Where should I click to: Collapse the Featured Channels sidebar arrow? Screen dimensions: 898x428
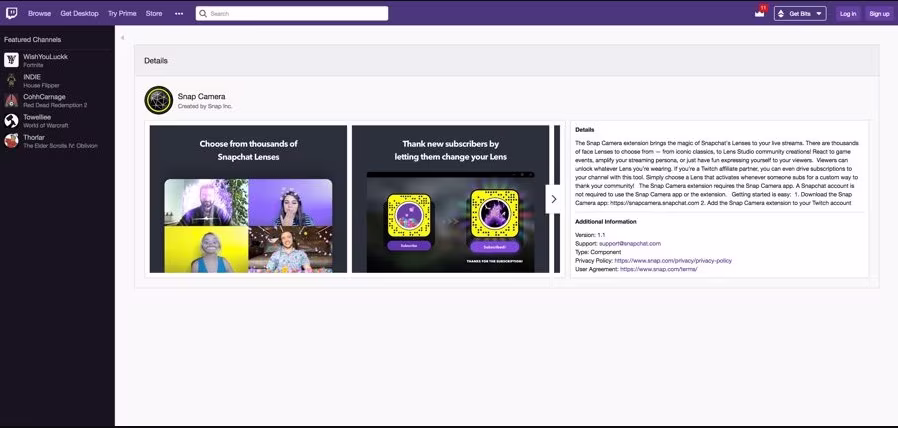click(123, 38)
